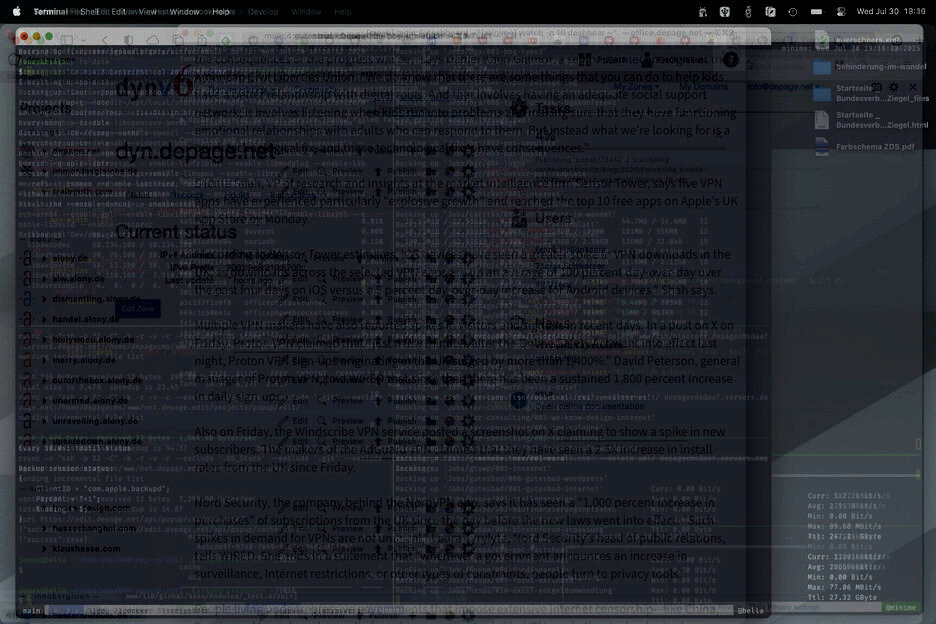This screenshot has height=624, width=936.
Task: Open the faded Develop menu
Action: [263, 11]
